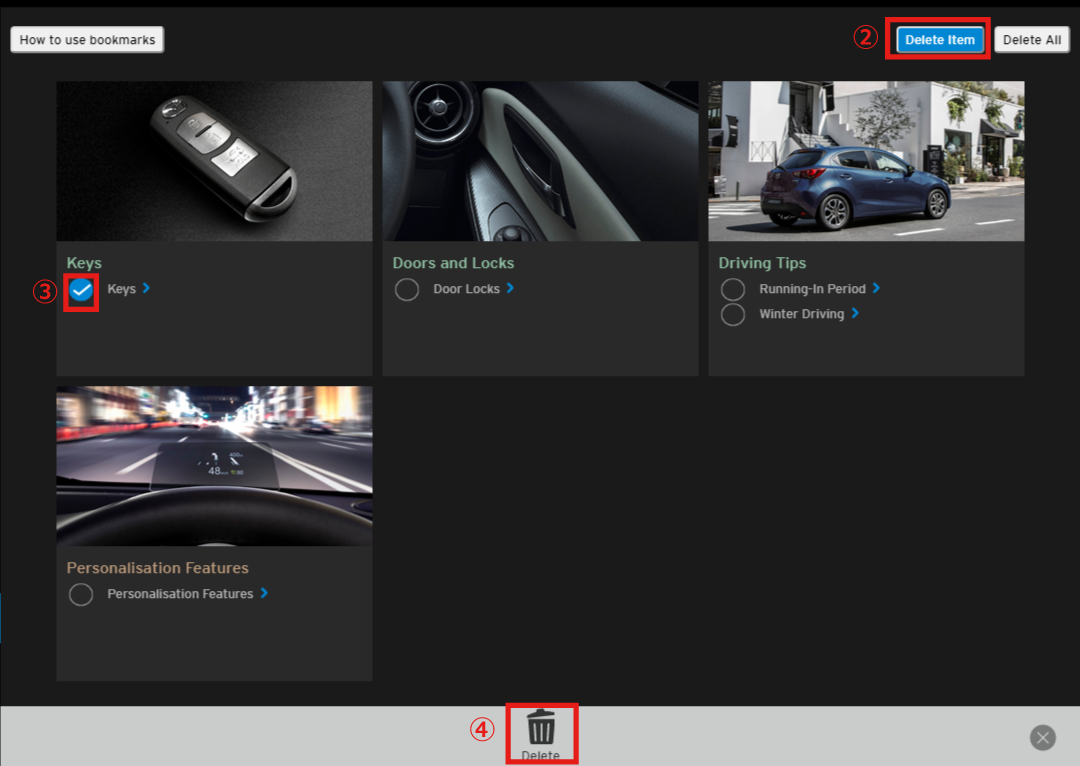1080x766 pixels.
Task: Click the trash can Delete icon
Action: point(541,727)
